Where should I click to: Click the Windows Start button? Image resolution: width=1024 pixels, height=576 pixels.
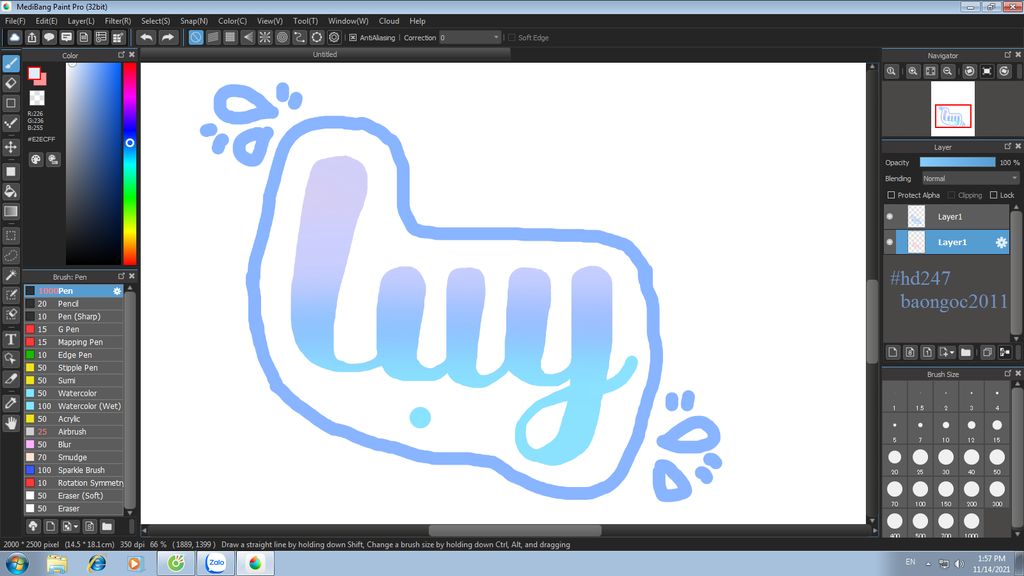click(x=16, y=563)
